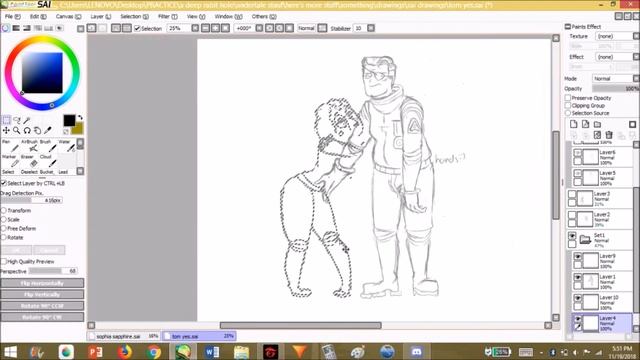Open the File menu
Image resolution: width=640 pixels, height=360 pixels.
12,16
